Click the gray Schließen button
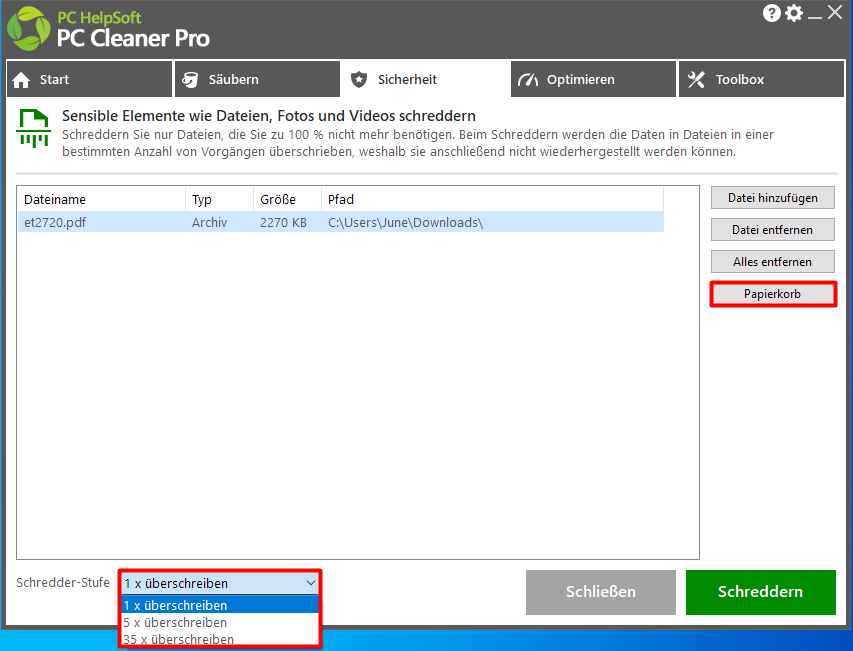The width and height of the screenshot is (853, 651). pos(601,592)
